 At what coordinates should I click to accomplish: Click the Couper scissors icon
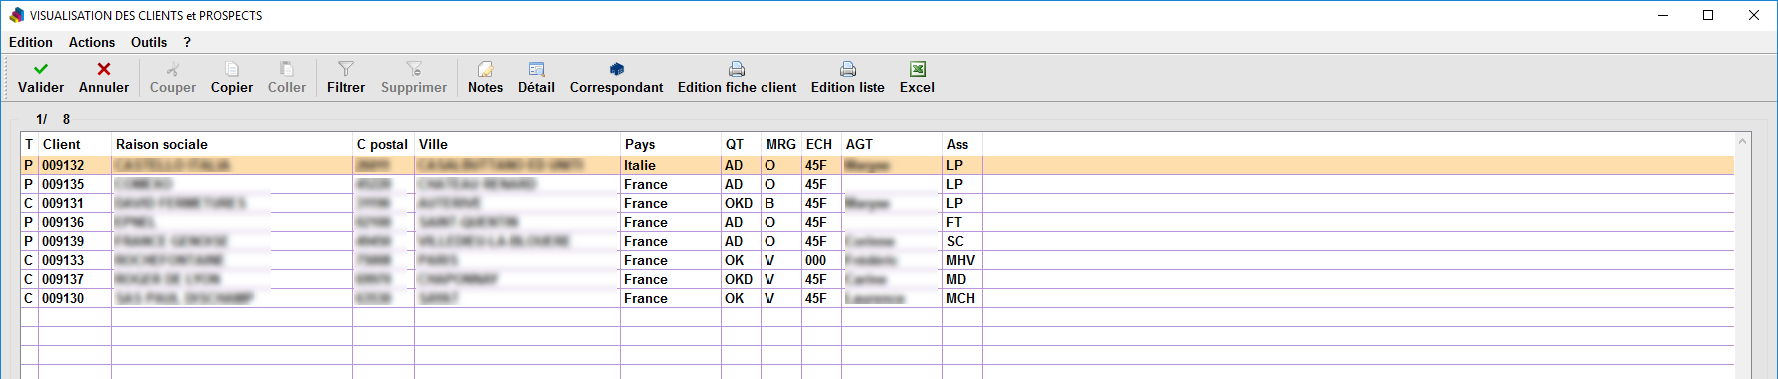[173, 69]
